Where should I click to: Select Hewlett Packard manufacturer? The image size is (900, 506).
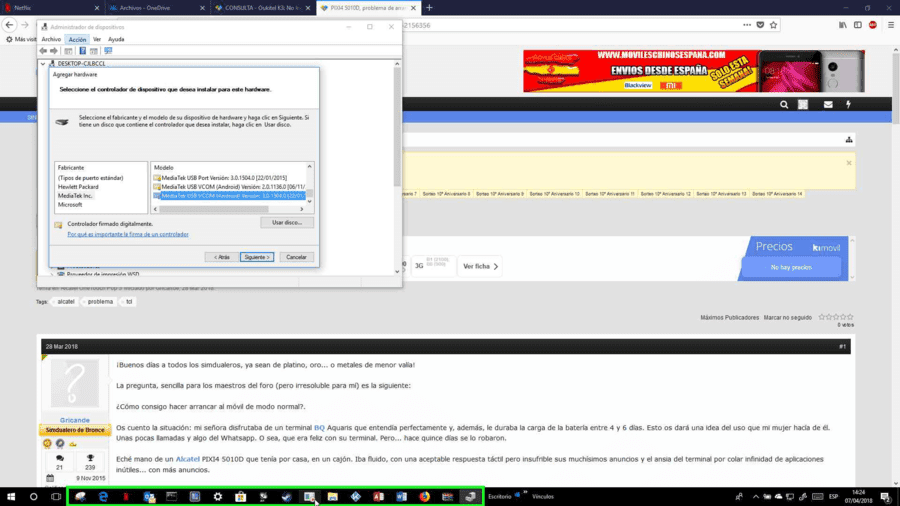pyautogui.click(x=78, y=187)
